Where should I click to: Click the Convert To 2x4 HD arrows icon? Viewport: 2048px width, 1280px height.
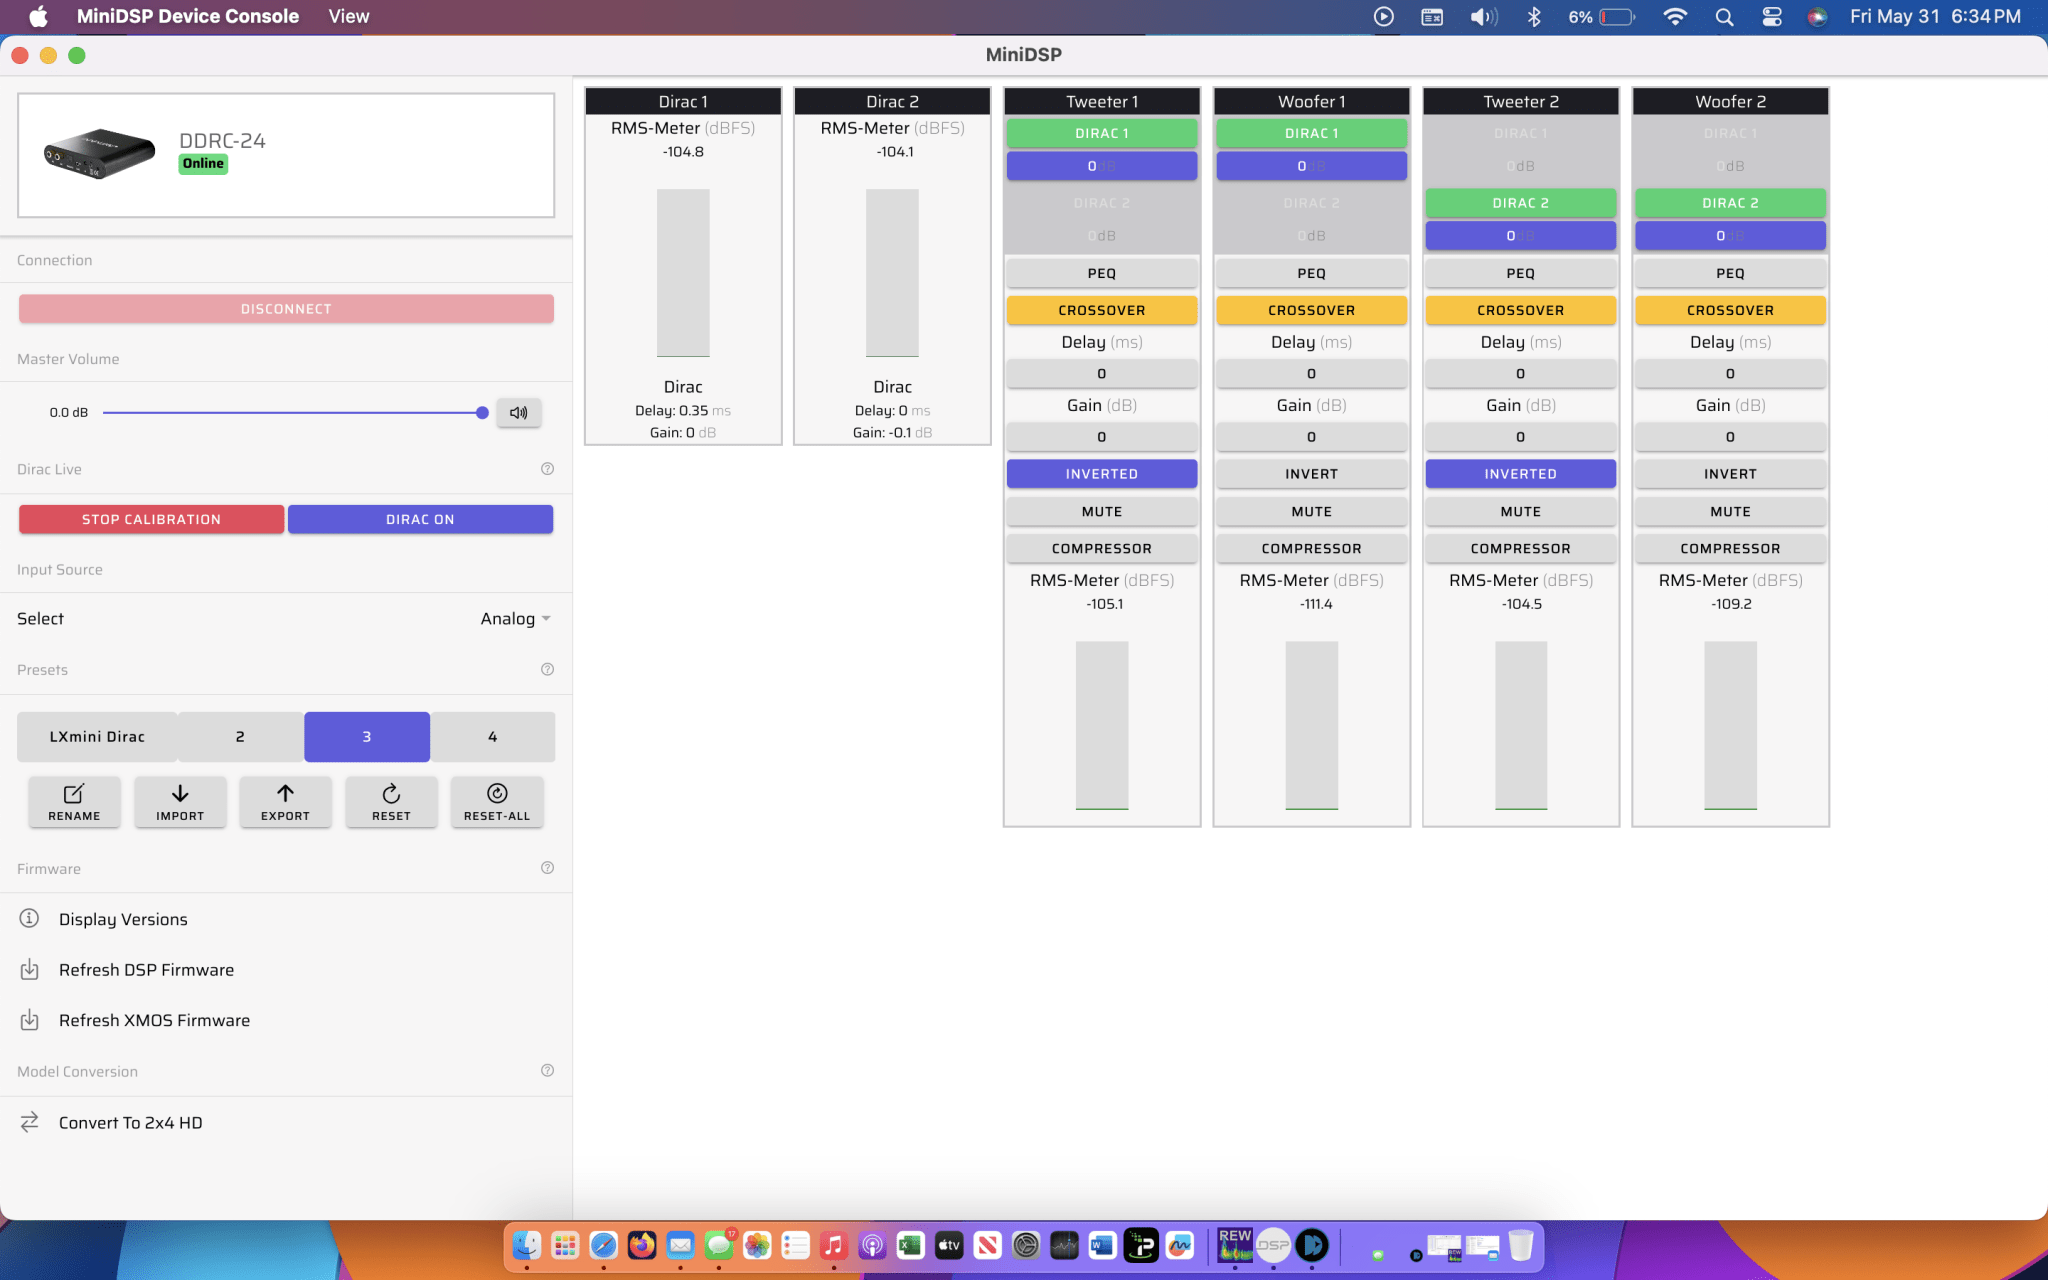pos(30,1122)
